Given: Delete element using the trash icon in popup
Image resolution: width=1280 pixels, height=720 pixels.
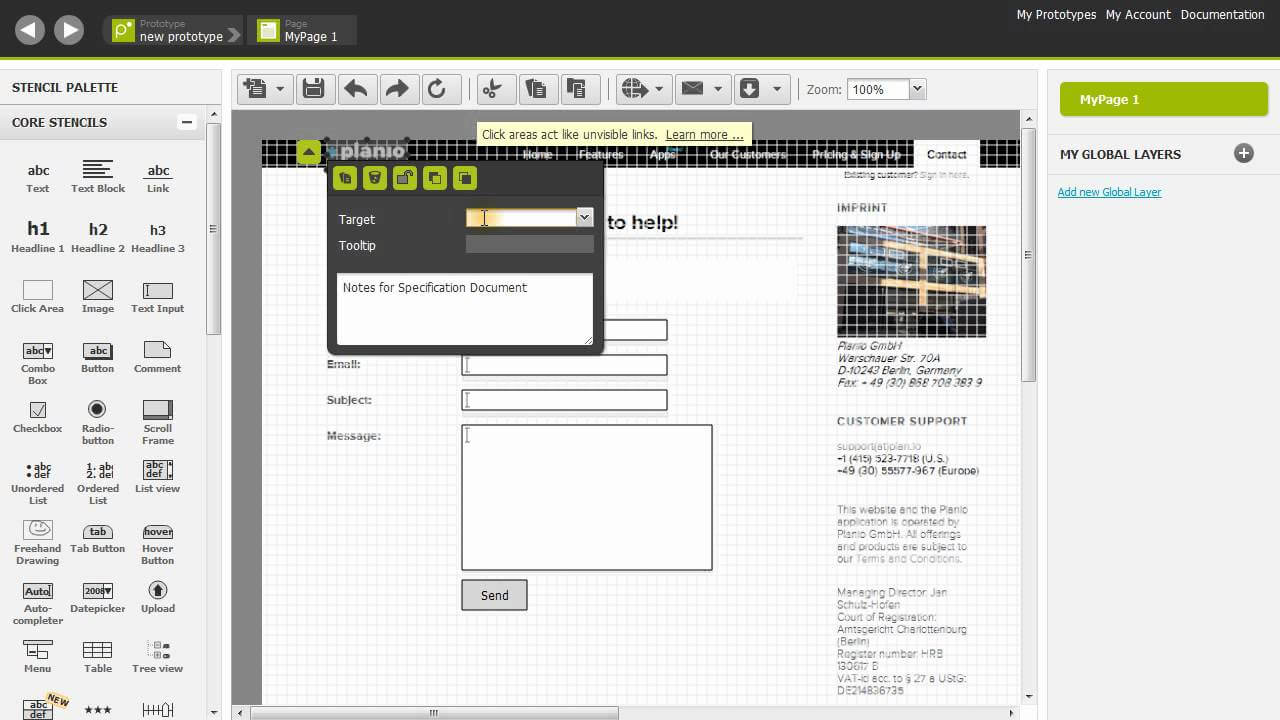Looking at the screenshot, I should (x=374, y=178).
